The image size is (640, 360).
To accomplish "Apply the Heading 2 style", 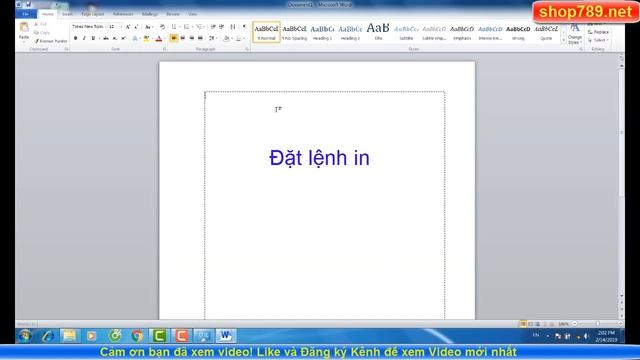I will coord(350,32).
